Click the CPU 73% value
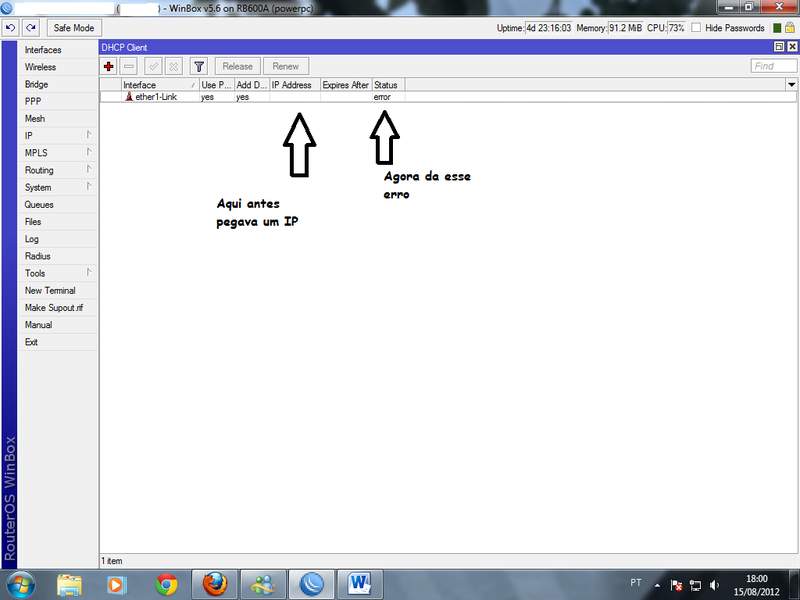 tap(677, 28)
